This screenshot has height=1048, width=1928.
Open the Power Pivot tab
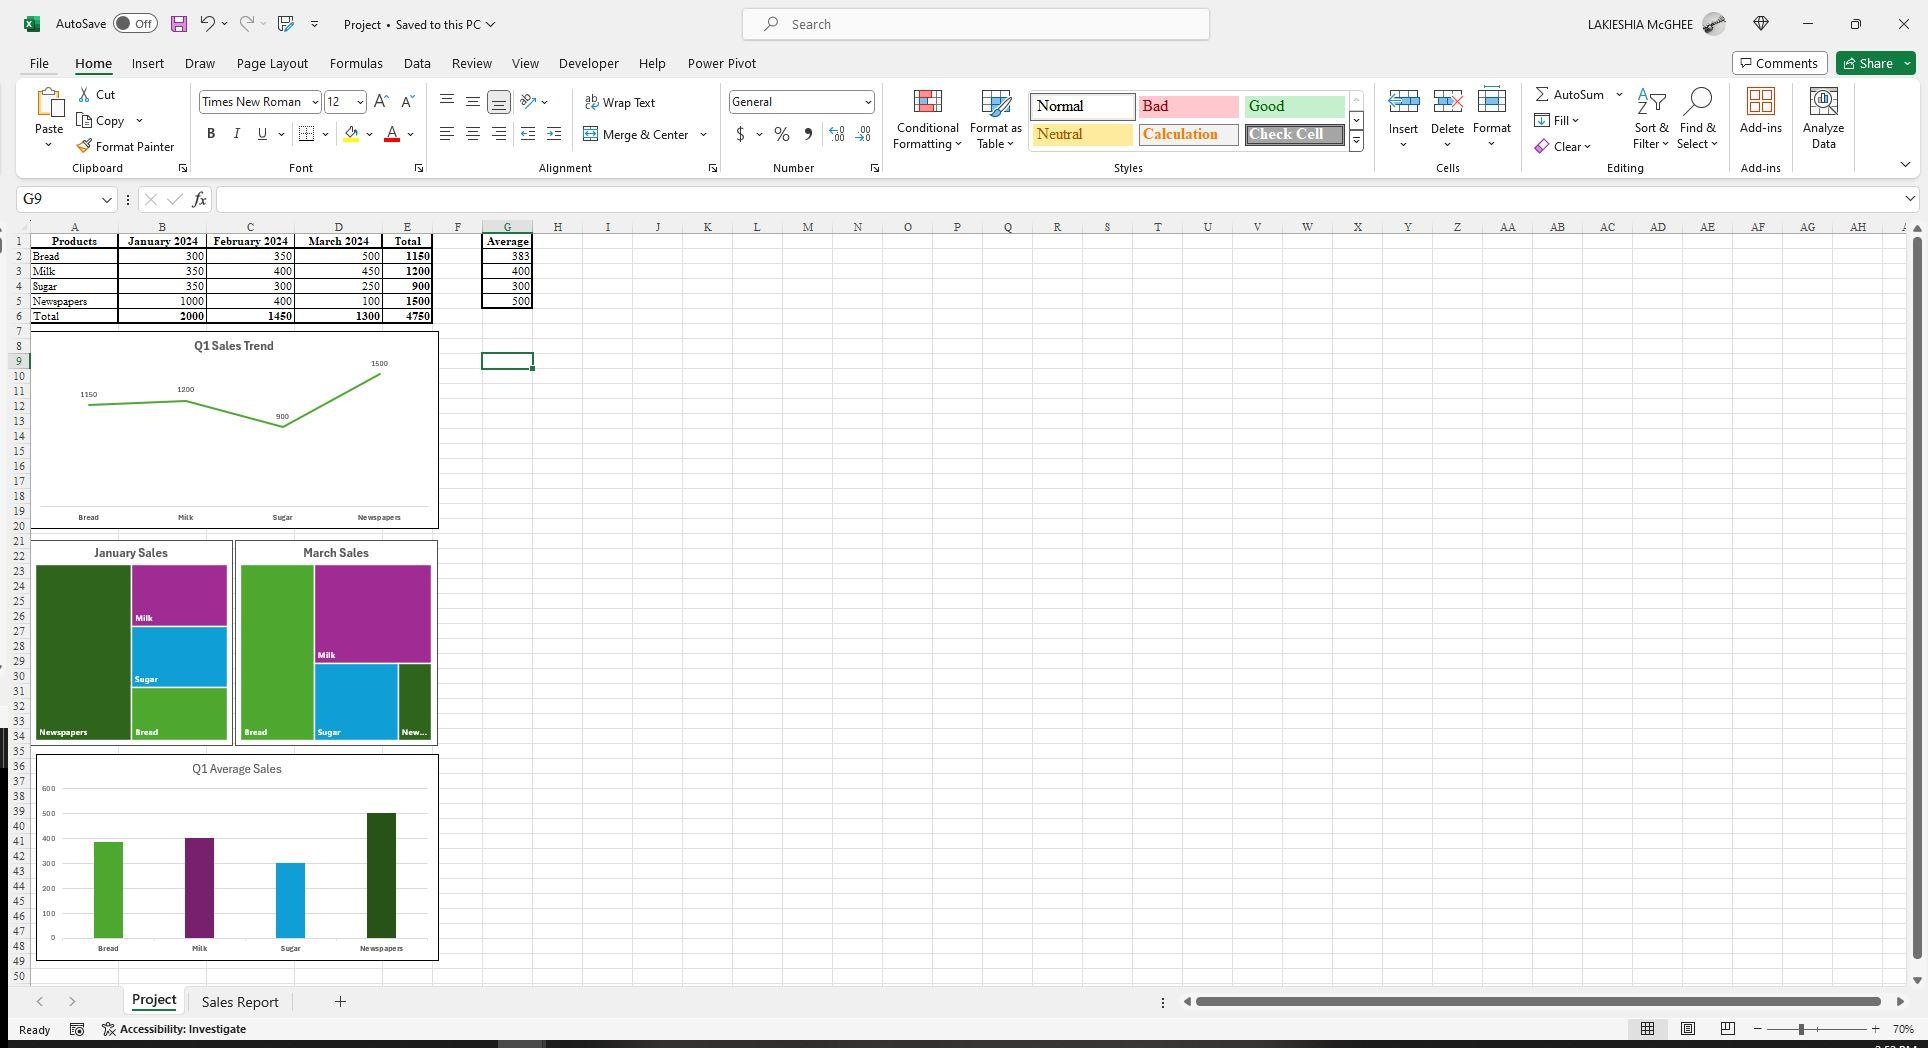pyautogui.click(x=721, y=63)
